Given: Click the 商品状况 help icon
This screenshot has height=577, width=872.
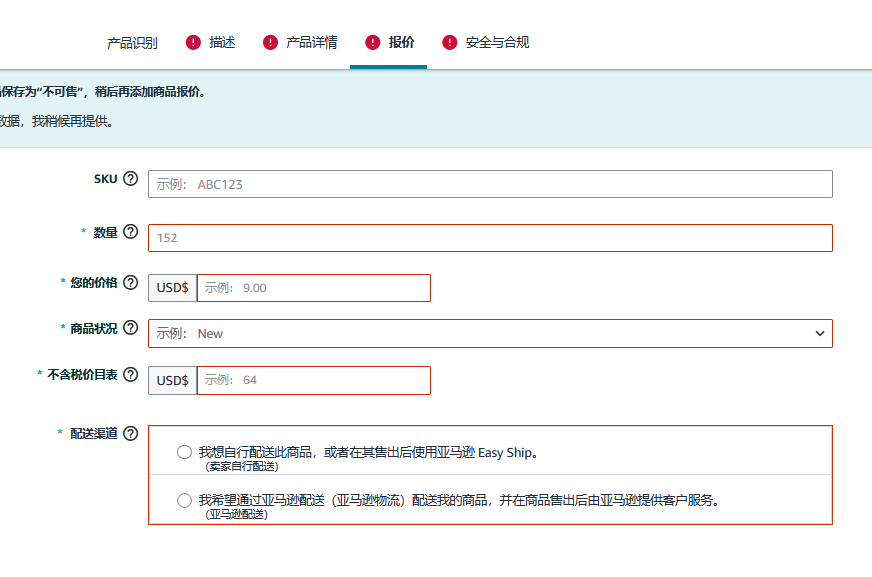Looking at the screenshot, I should coord(131,327).
